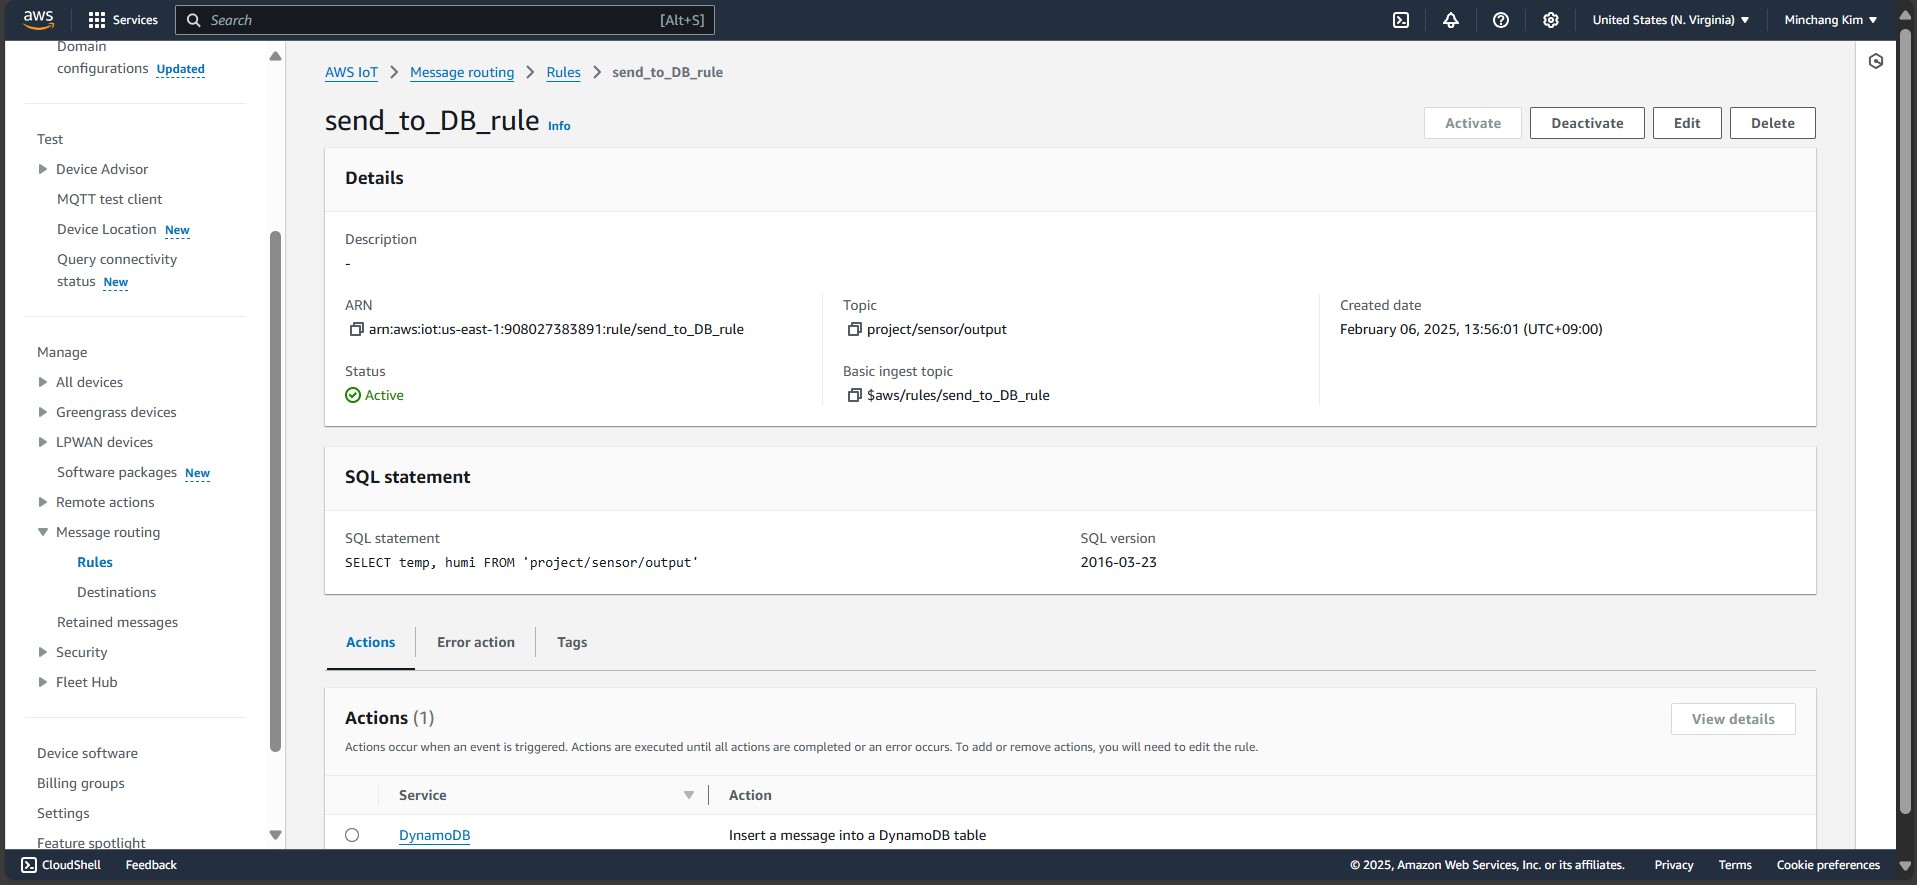
Task: Expand Greengrass devices in sidebar
Action: pyautogui.click(x=43, y=412)
